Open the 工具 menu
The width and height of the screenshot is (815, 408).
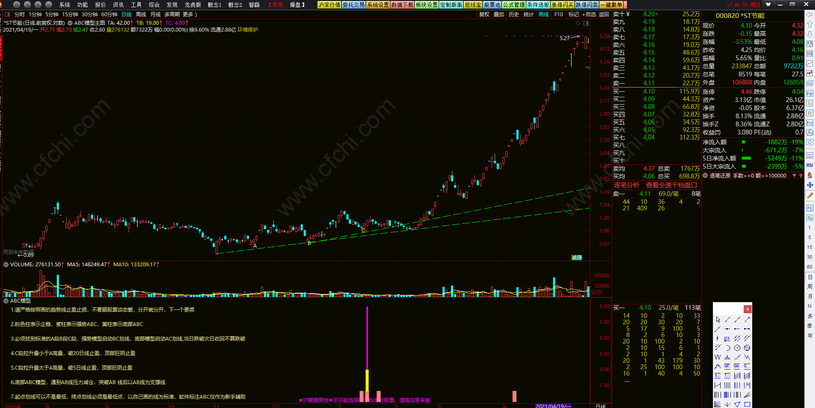(136, 5)
